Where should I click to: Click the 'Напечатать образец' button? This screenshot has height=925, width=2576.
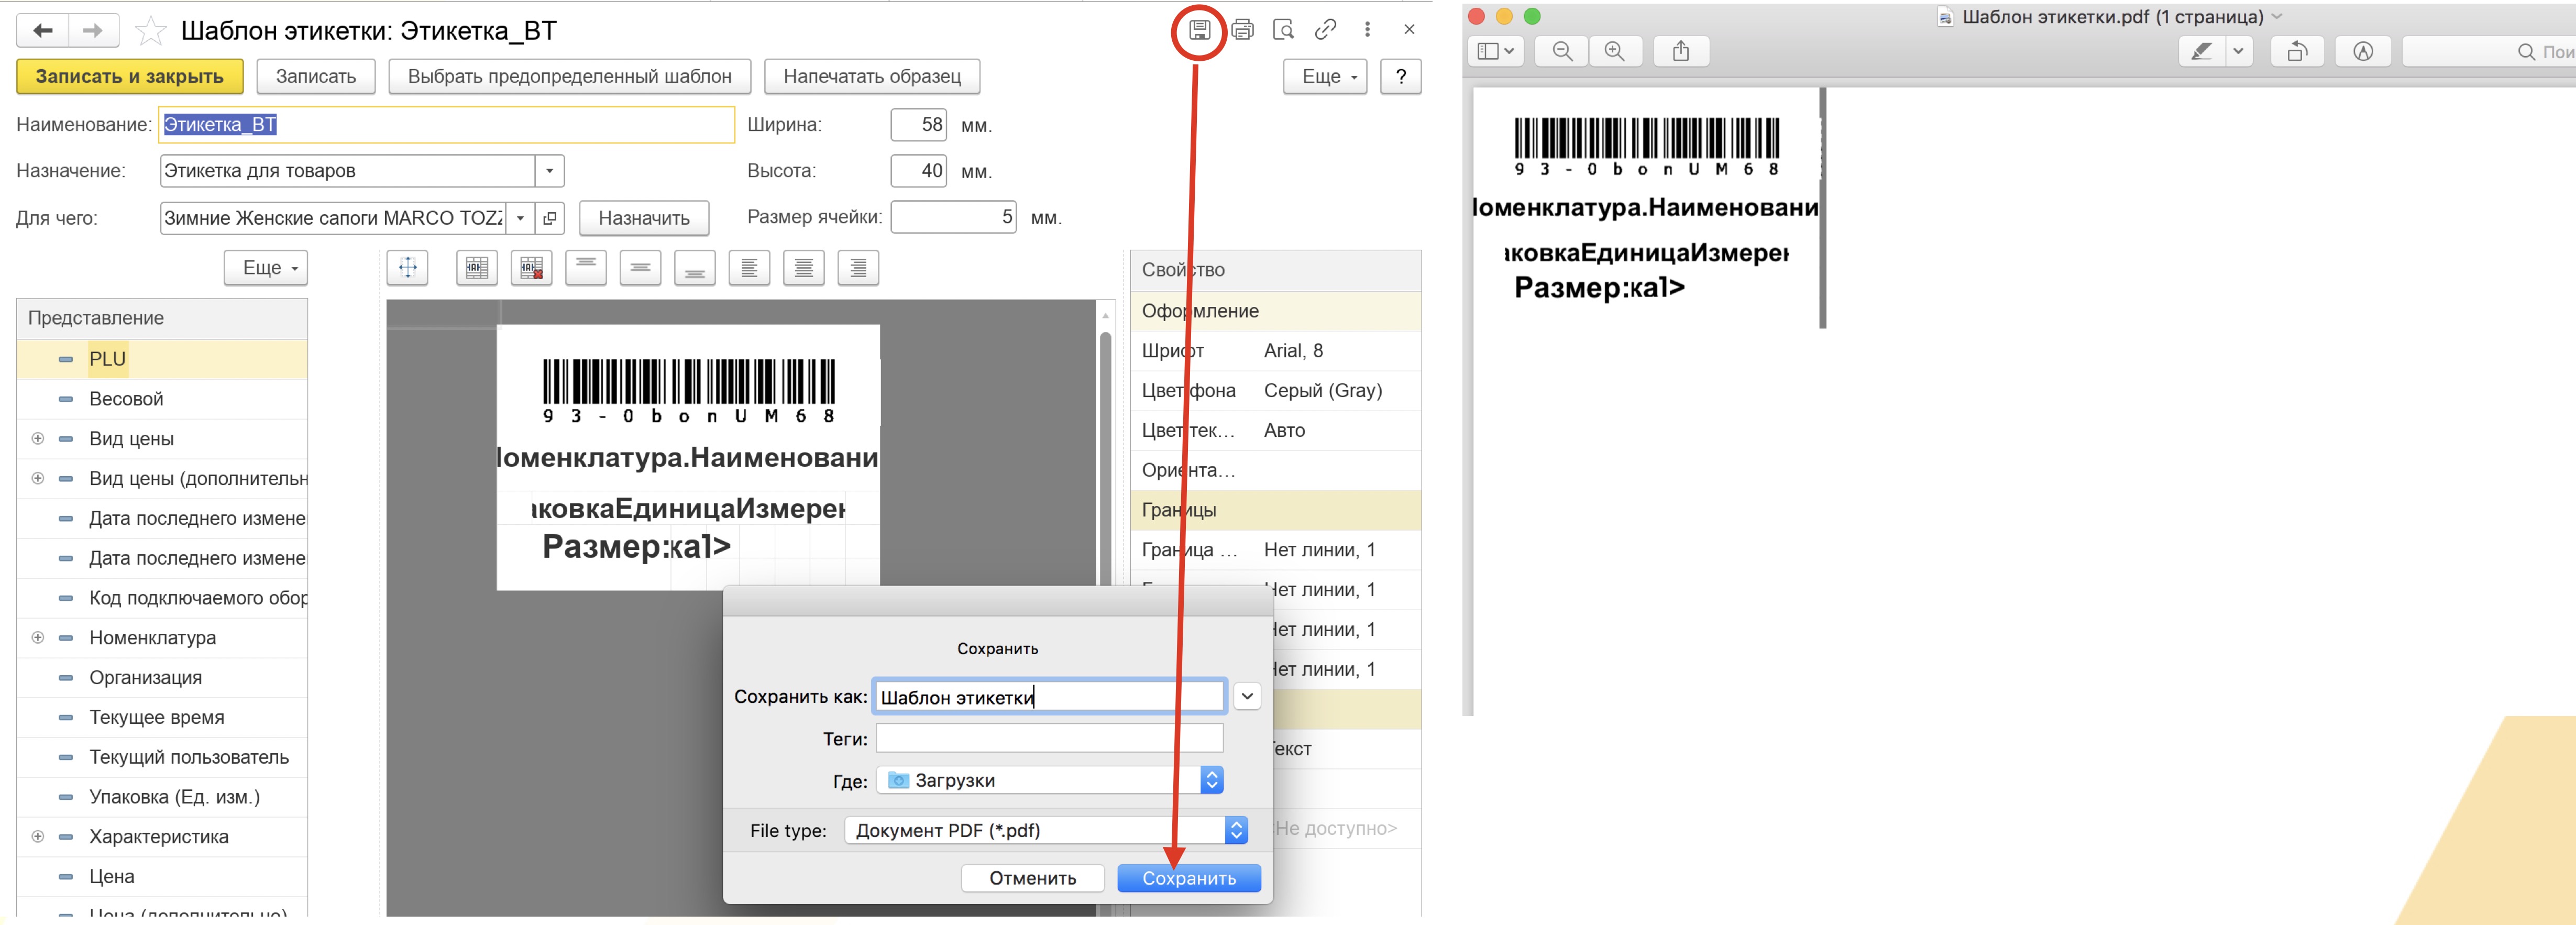(872, 76)
